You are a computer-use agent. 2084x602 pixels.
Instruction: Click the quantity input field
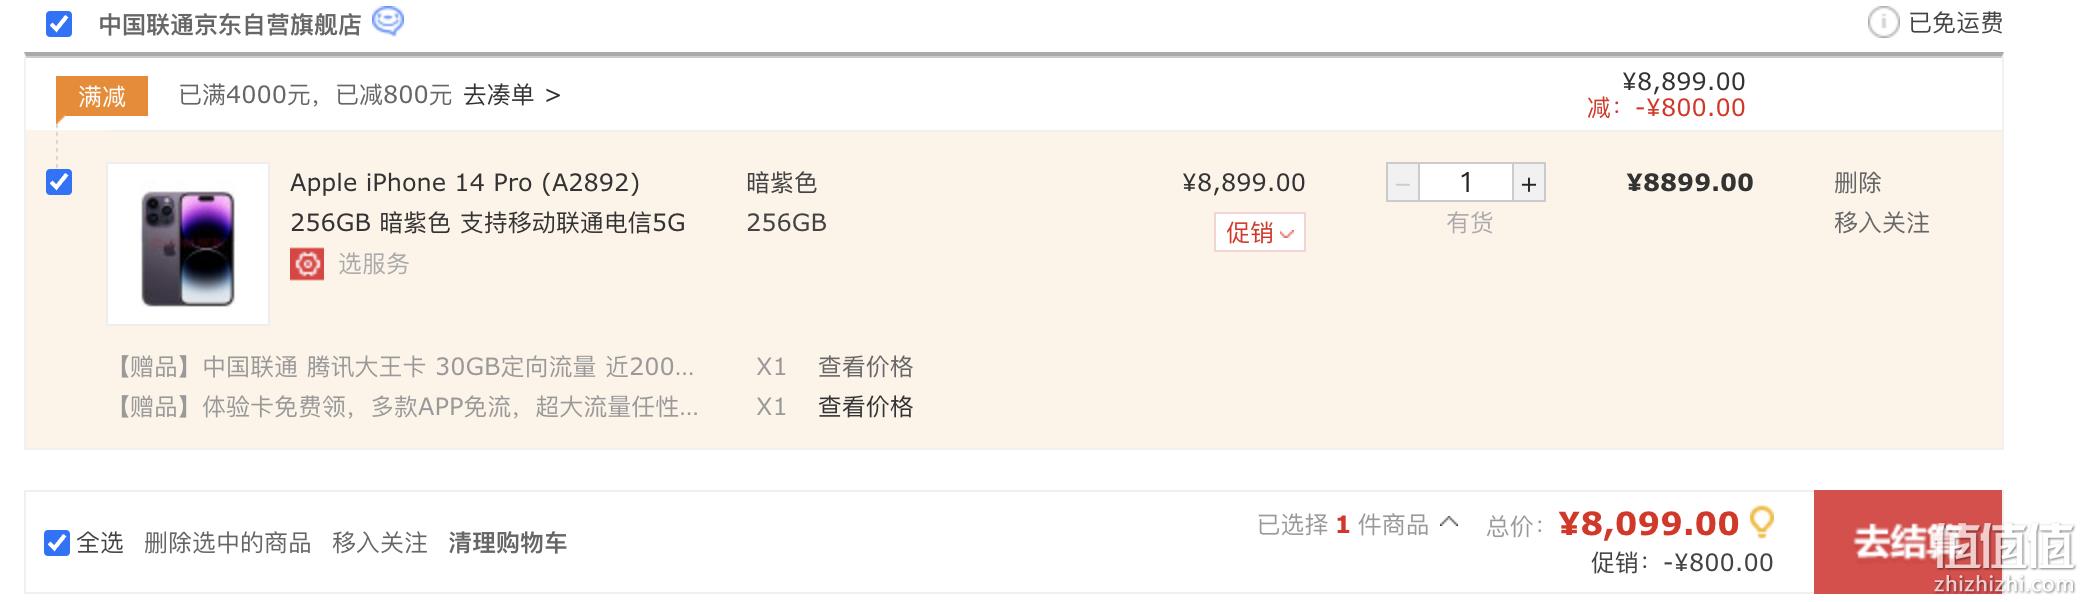(1466, 183)
